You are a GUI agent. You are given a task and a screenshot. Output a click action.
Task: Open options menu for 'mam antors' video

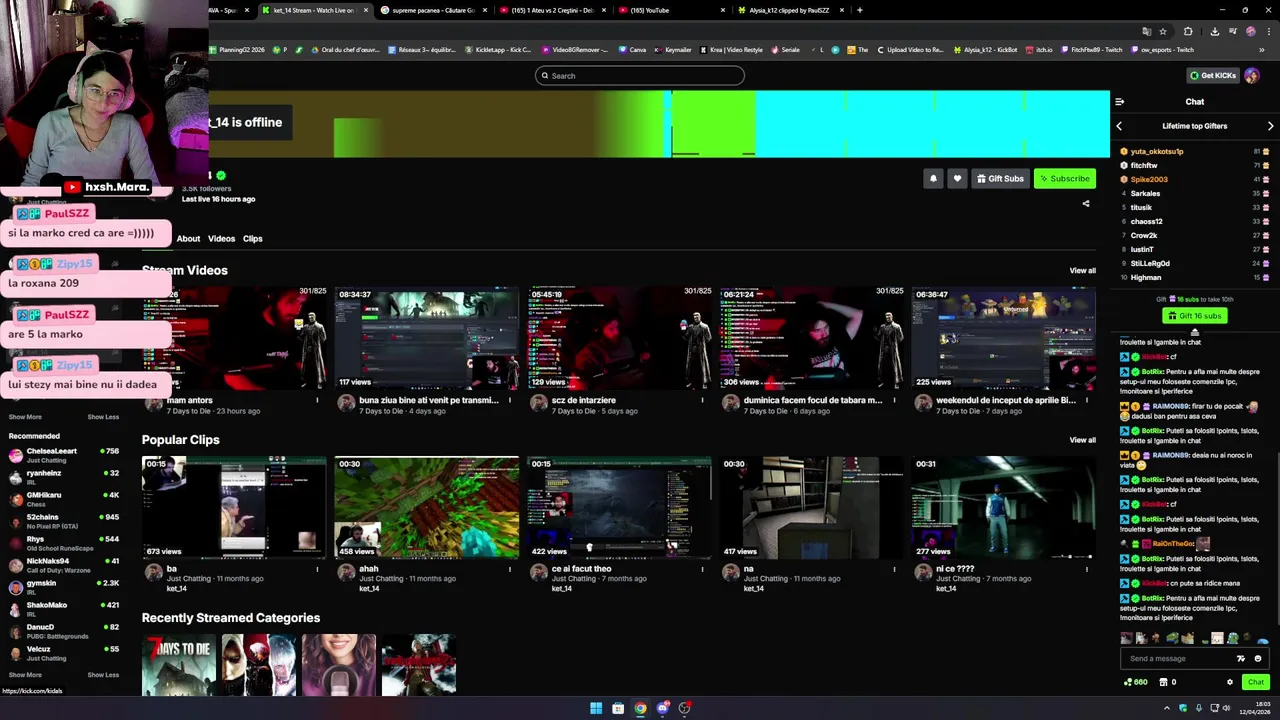[x=317, y=401]
